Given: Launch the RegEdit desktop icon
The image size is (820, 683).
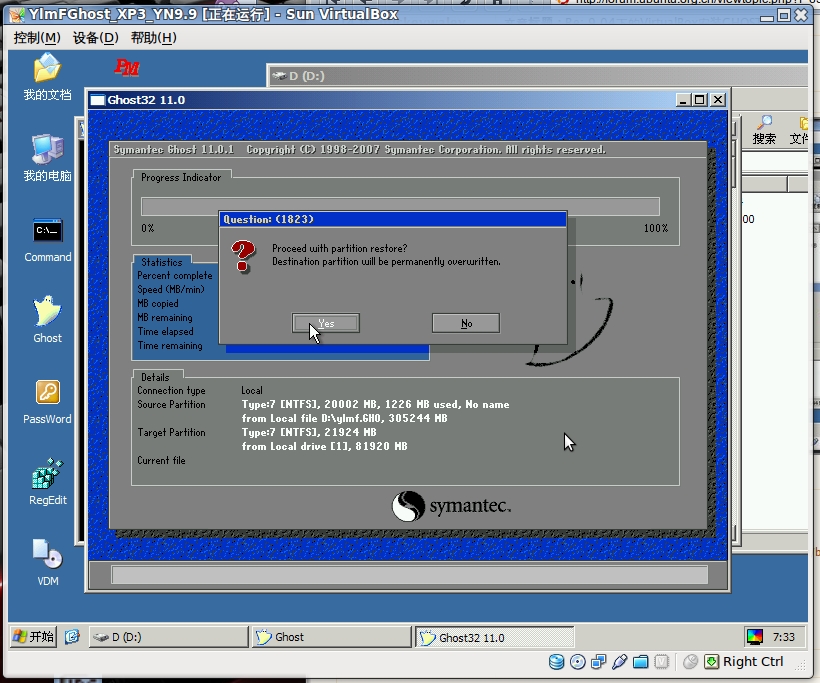Looking at the screenshot, I should pos(48,482).
